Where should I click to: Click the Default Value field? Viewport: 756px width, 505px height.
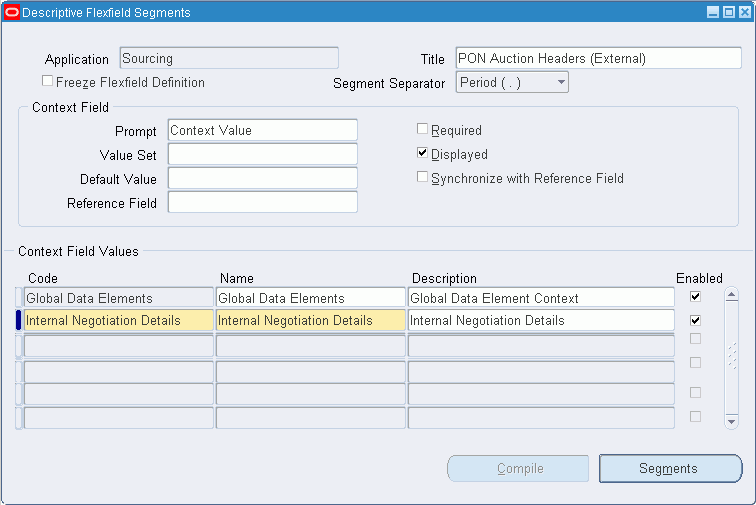click(x=262, y=178)
